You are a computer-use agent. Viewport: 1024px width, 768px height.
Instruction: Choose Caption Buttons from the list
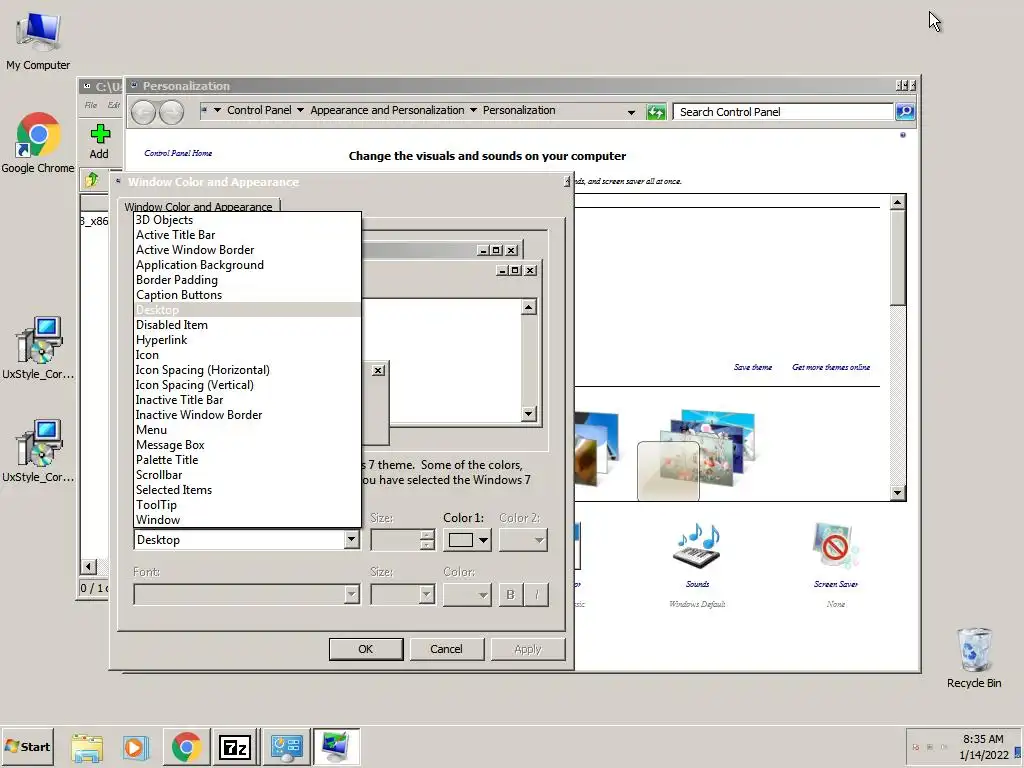[x=247, y=295]
